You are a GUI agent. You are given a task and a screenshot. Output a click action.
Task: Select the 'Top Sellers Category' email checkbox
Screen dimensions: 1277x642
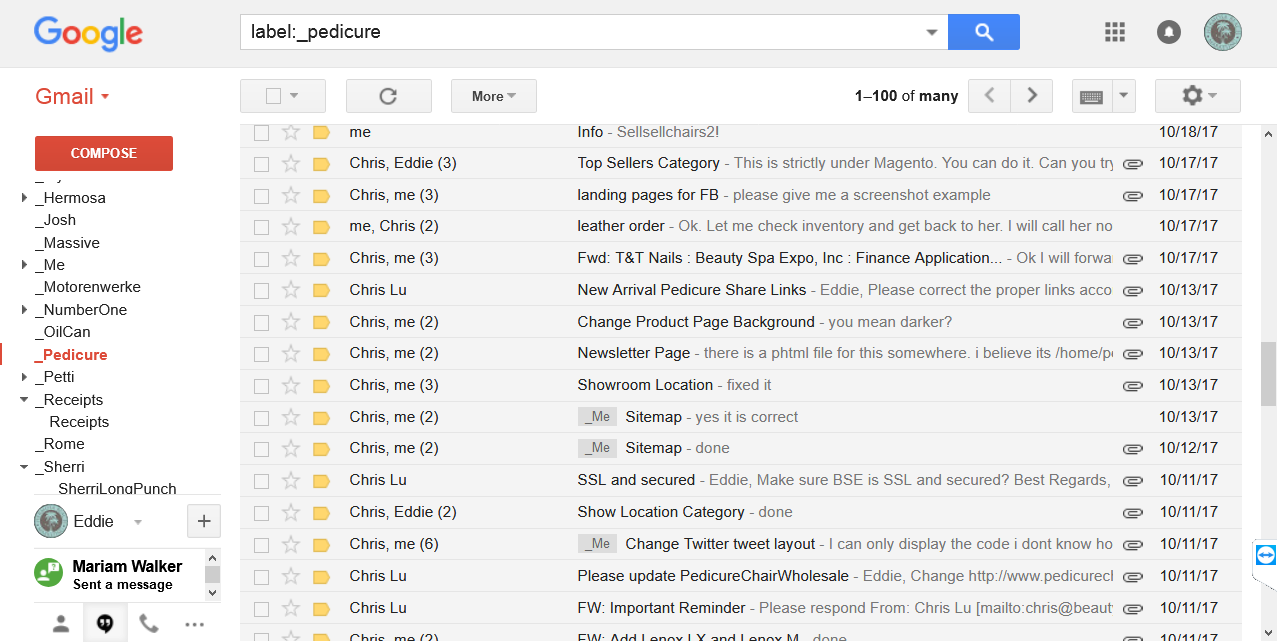click(261, 164)
